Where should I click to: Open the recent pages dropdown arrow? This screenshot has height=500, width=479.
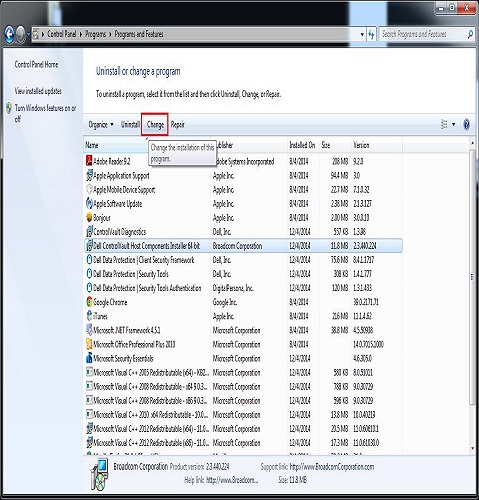[x=29, y=34]
